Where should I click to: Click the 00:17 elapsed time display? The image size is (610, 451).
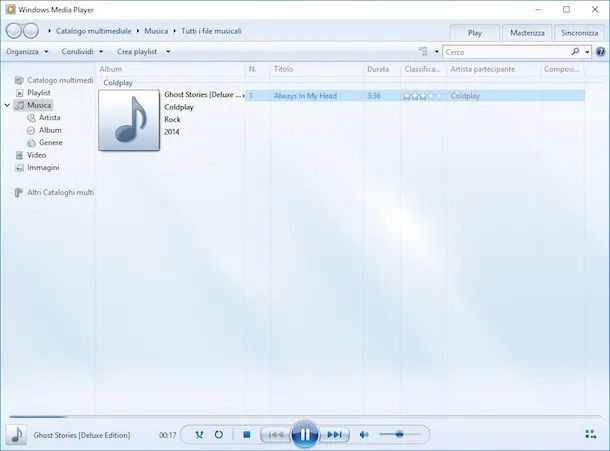(168, 435)
